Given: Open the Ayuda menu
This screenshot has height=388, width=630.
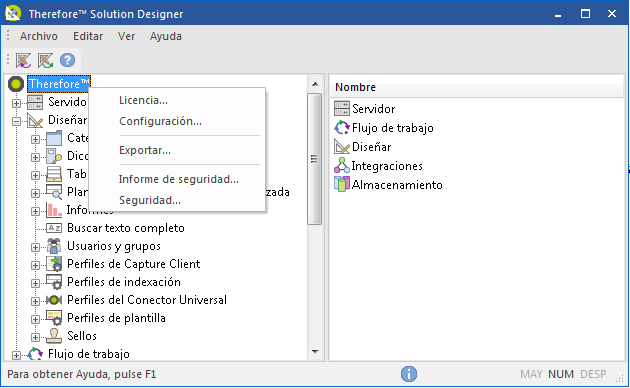Looking at the screenshot, I should click(166, 36).
